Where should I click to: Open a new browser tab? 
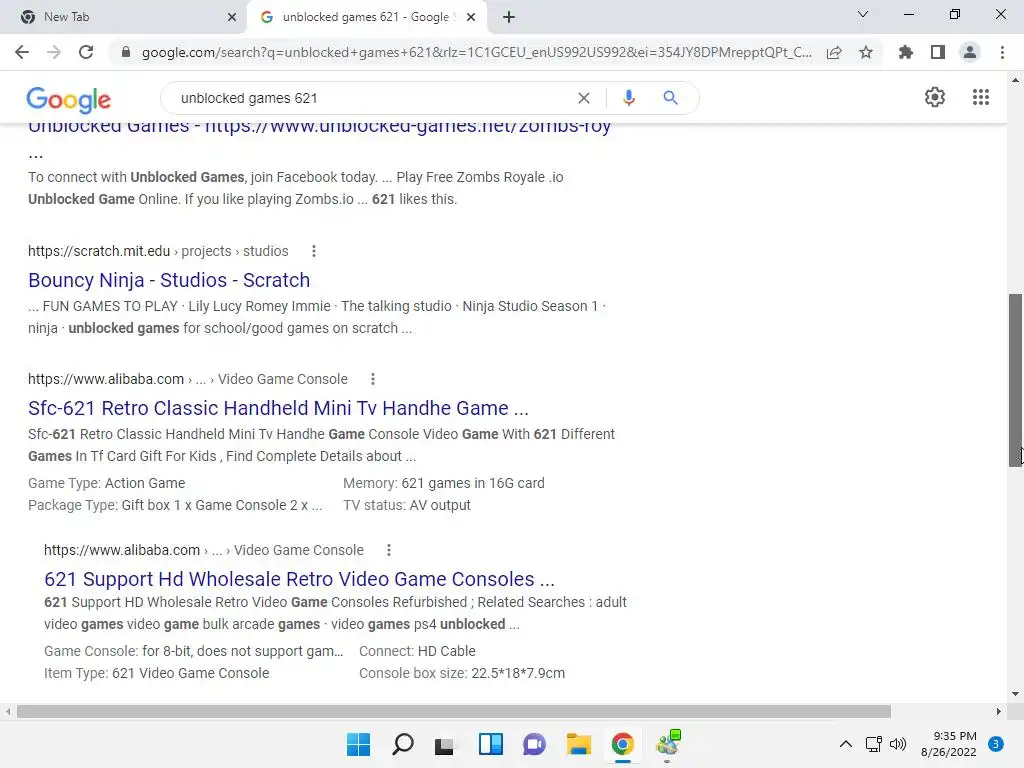click(x=509, y=17)
